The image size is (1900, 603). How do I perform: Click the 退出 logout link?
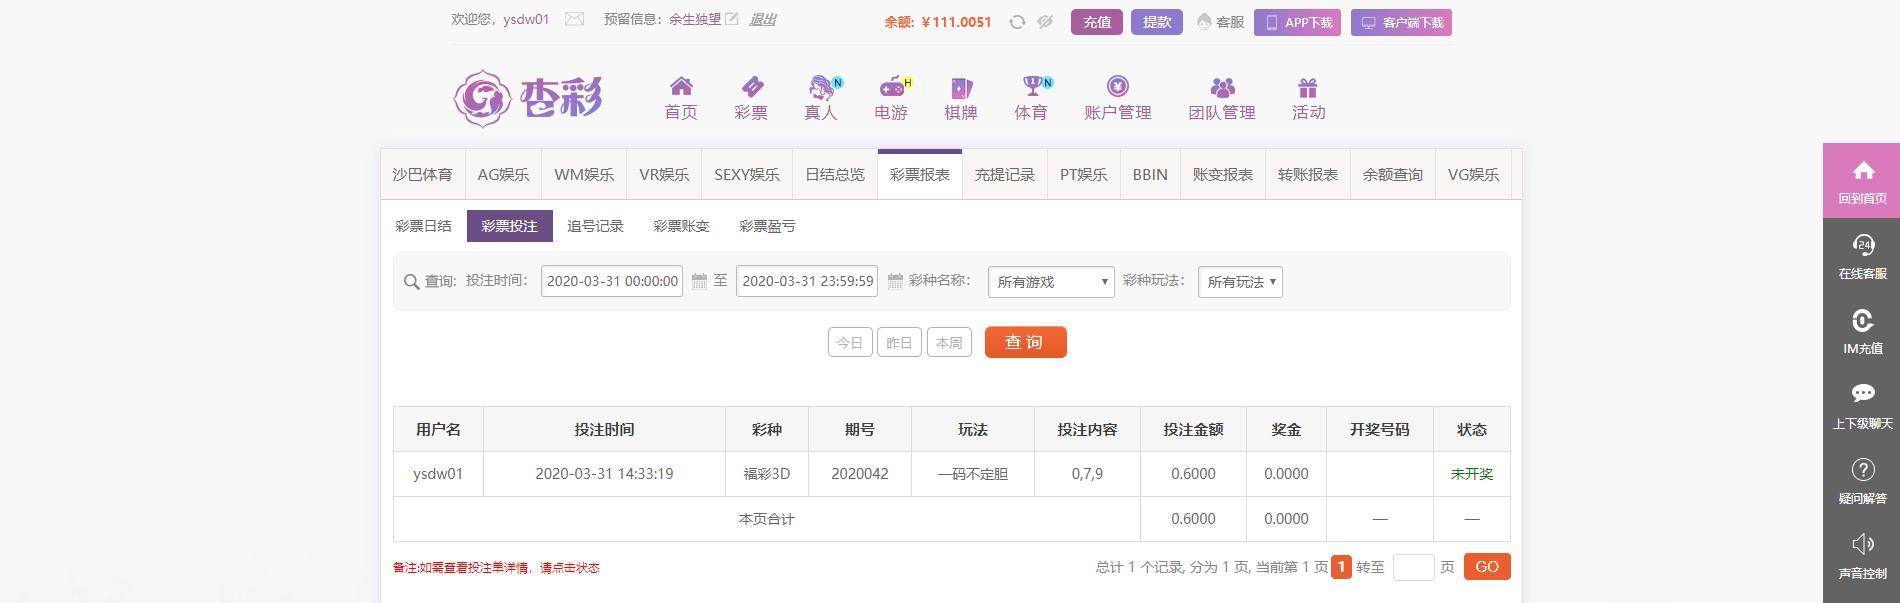(x=762, y=19)
